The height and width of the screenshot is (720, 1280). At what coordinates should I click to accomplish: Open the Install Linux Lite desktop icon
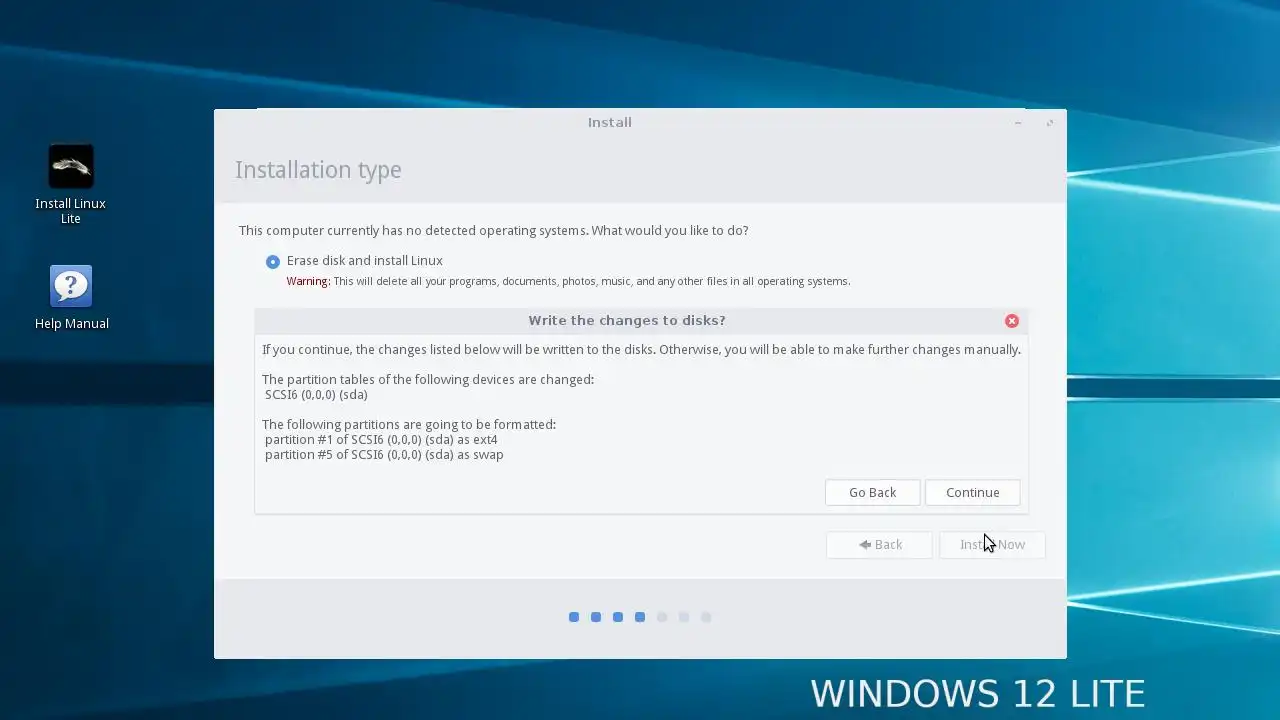71,185
